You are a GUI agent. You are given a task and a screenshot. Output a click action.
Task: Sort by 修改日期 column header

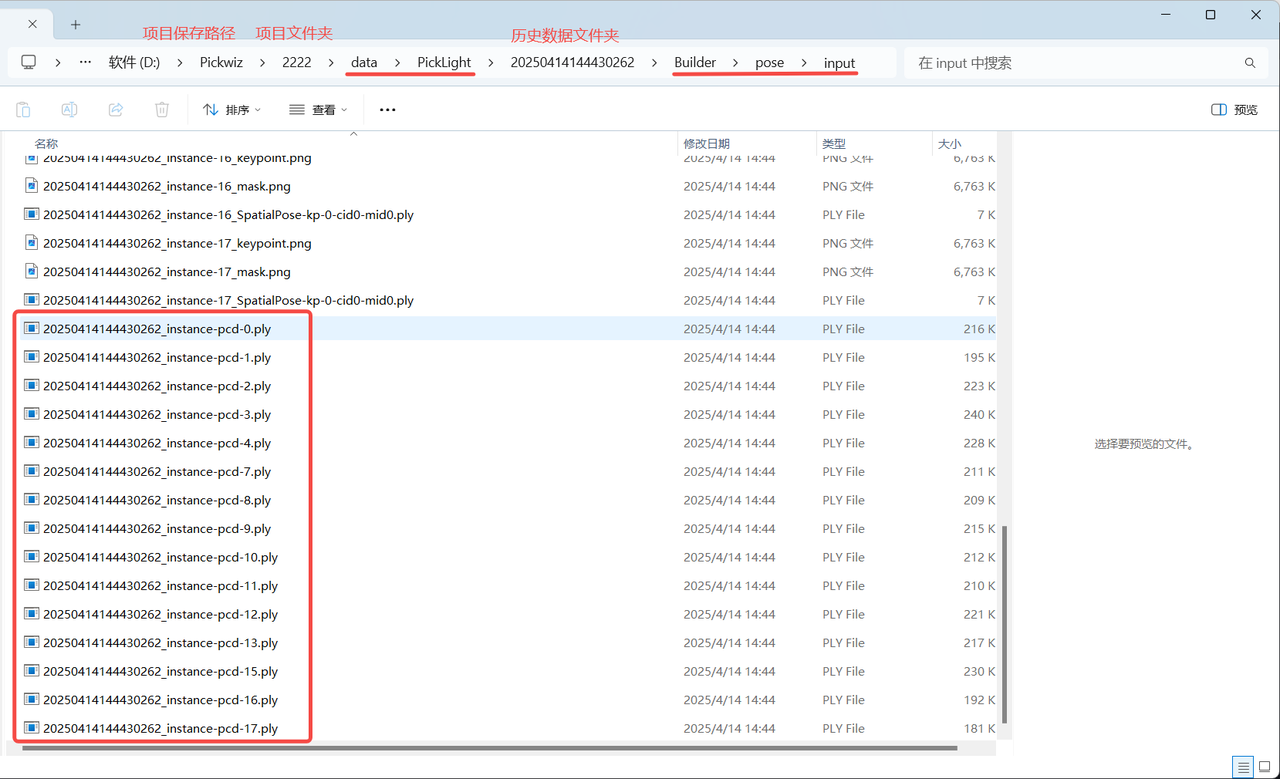(706, 144)
